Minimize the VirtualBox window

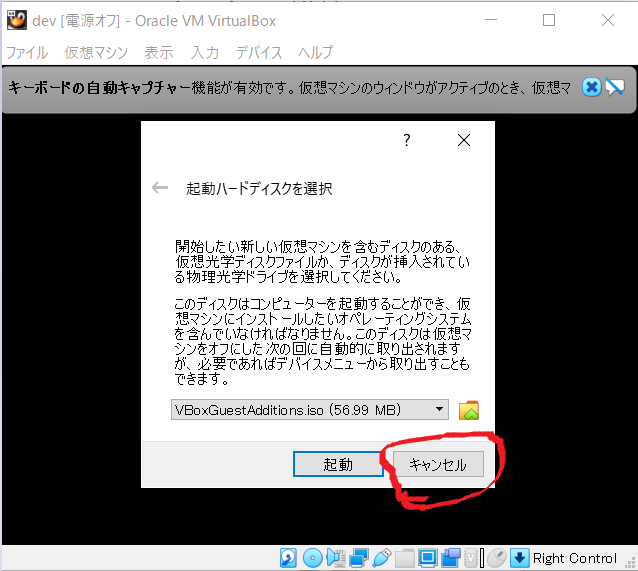click(491, 20)
